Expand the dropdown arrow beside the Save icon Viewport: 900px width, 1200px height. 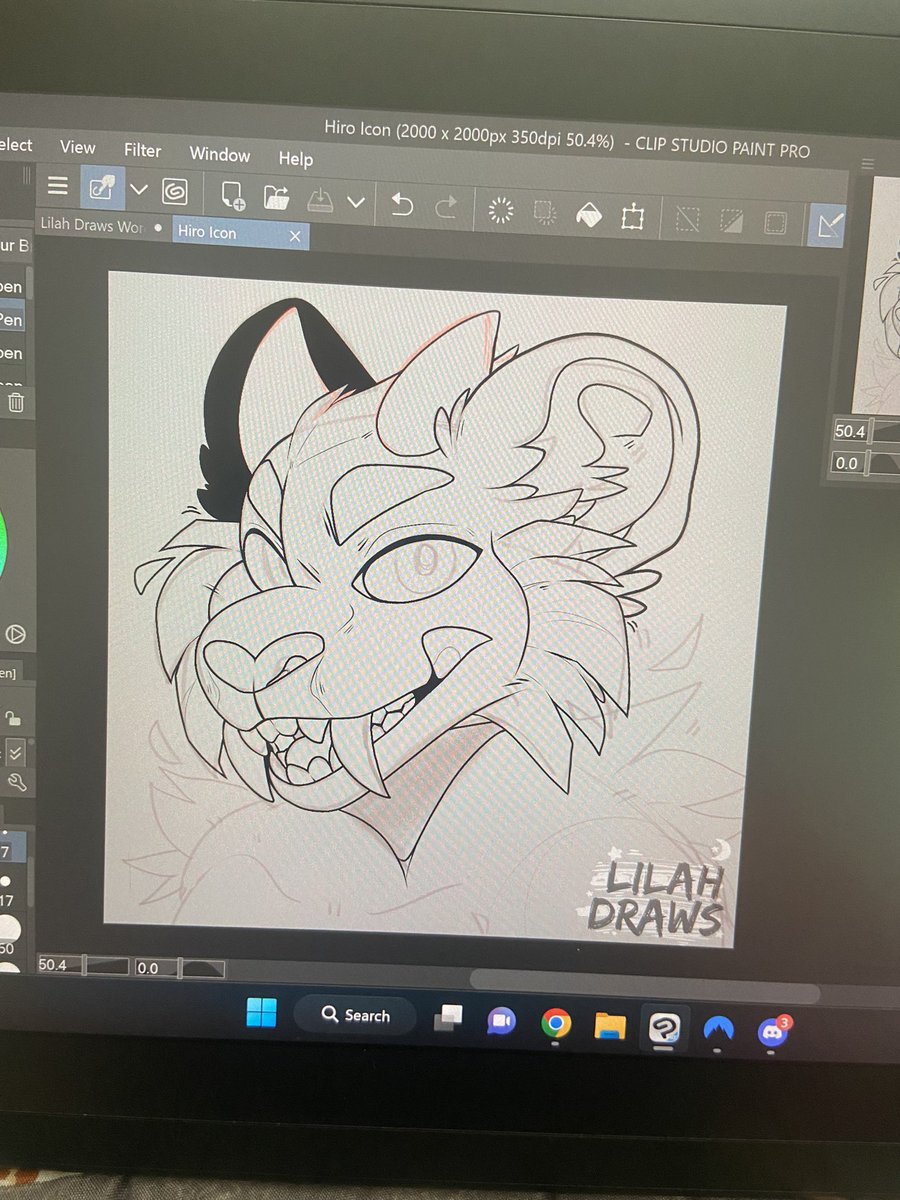(x=355, y=202)
